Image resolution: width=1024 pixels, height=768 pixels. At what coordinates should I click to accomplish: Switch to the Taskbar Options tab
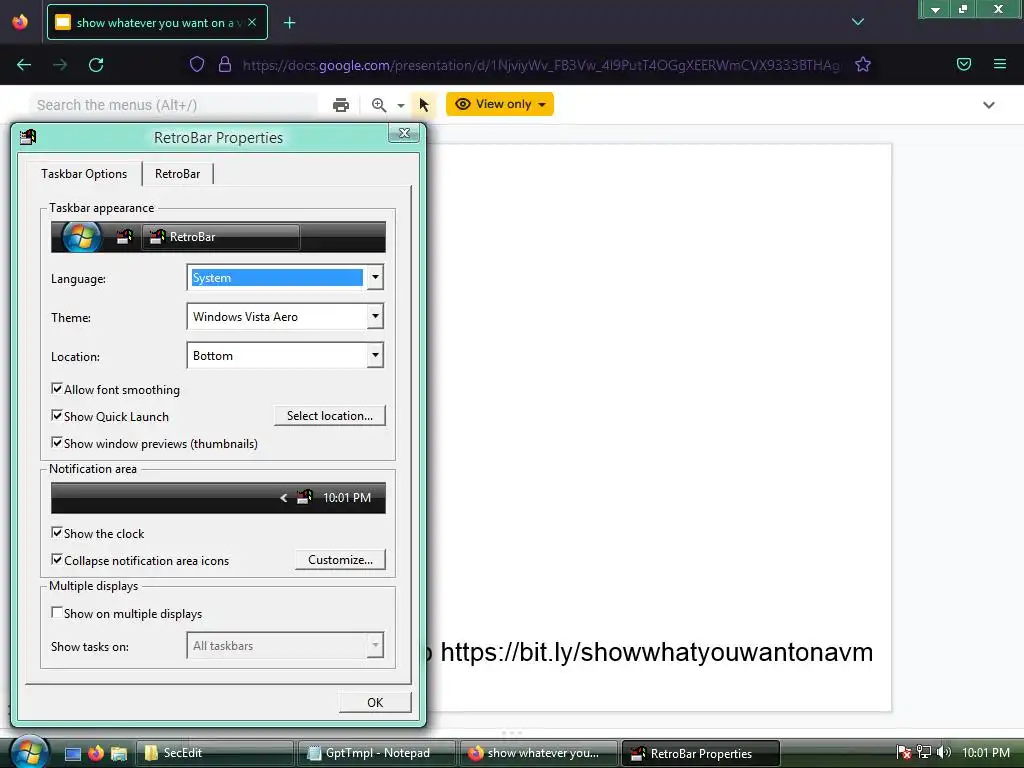coord(84,174)
